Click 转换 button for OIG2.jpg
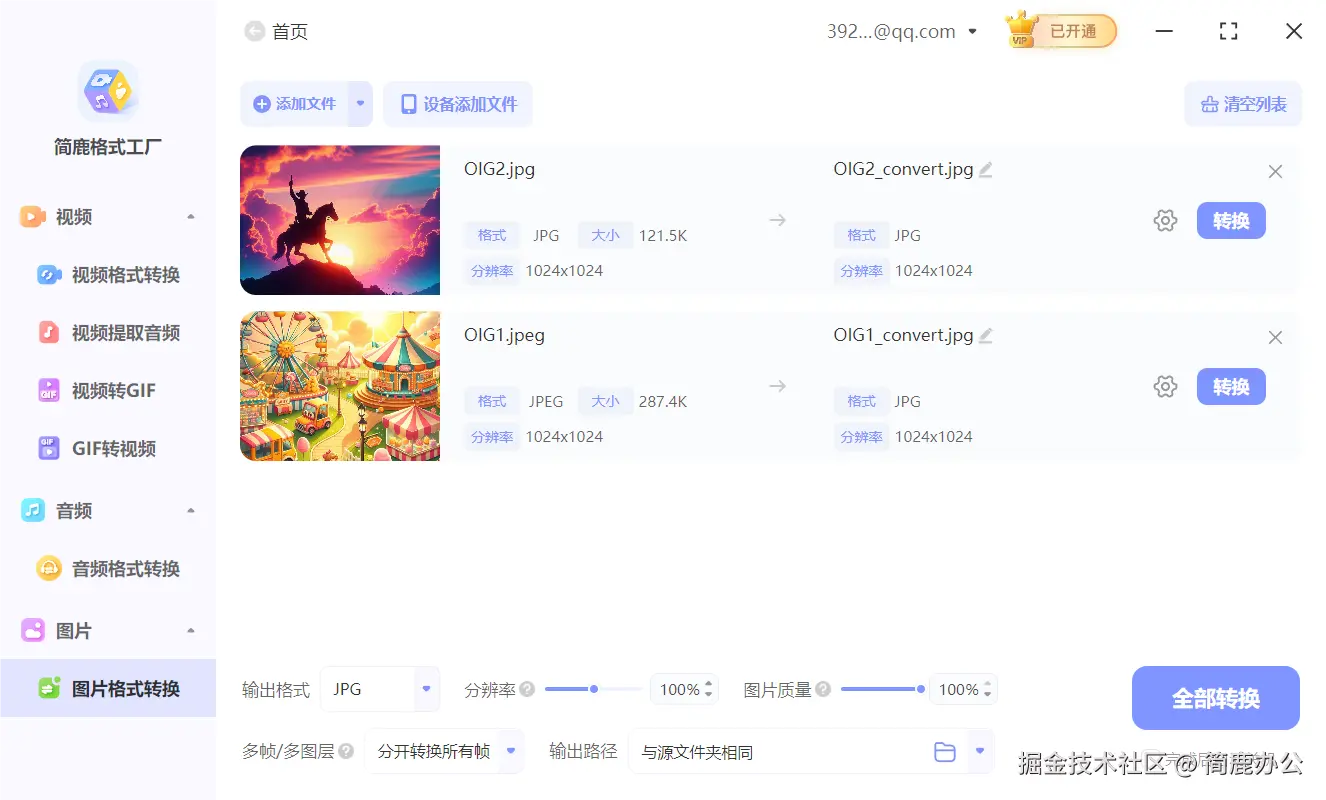1326x800 pixels. [x=1231, y=221]
